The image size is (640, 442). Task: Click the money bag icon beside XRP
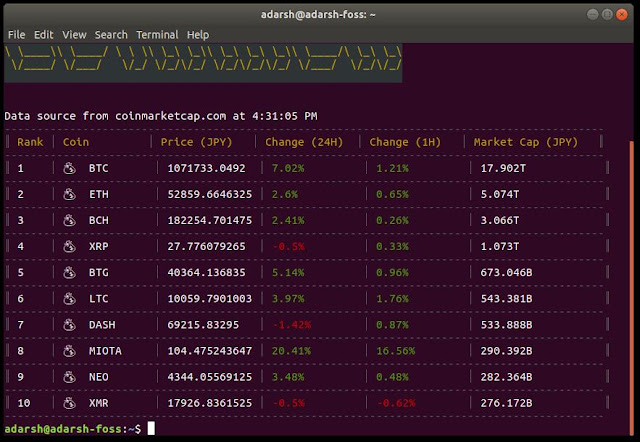[x=69, y=247]
